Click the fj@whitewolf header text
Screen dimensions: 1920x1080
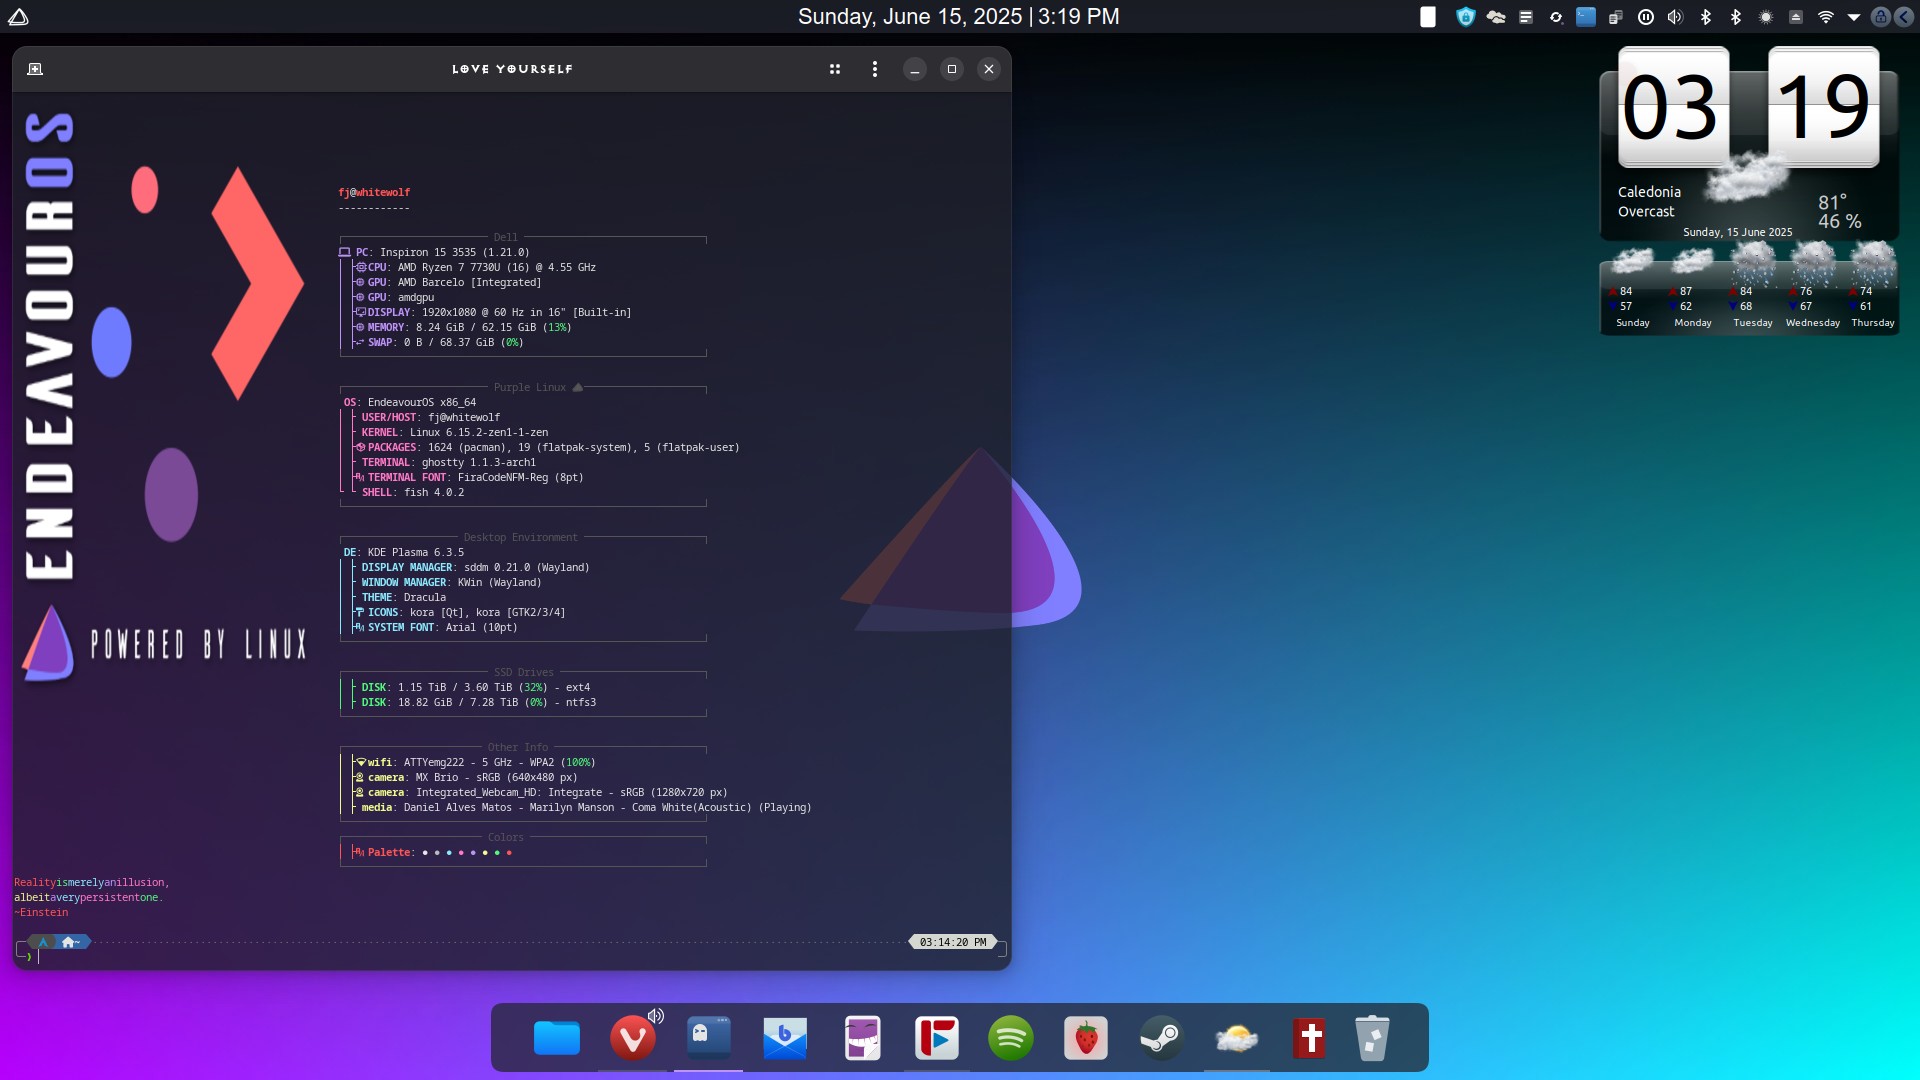pyautogui.click(x=374, y=192)
